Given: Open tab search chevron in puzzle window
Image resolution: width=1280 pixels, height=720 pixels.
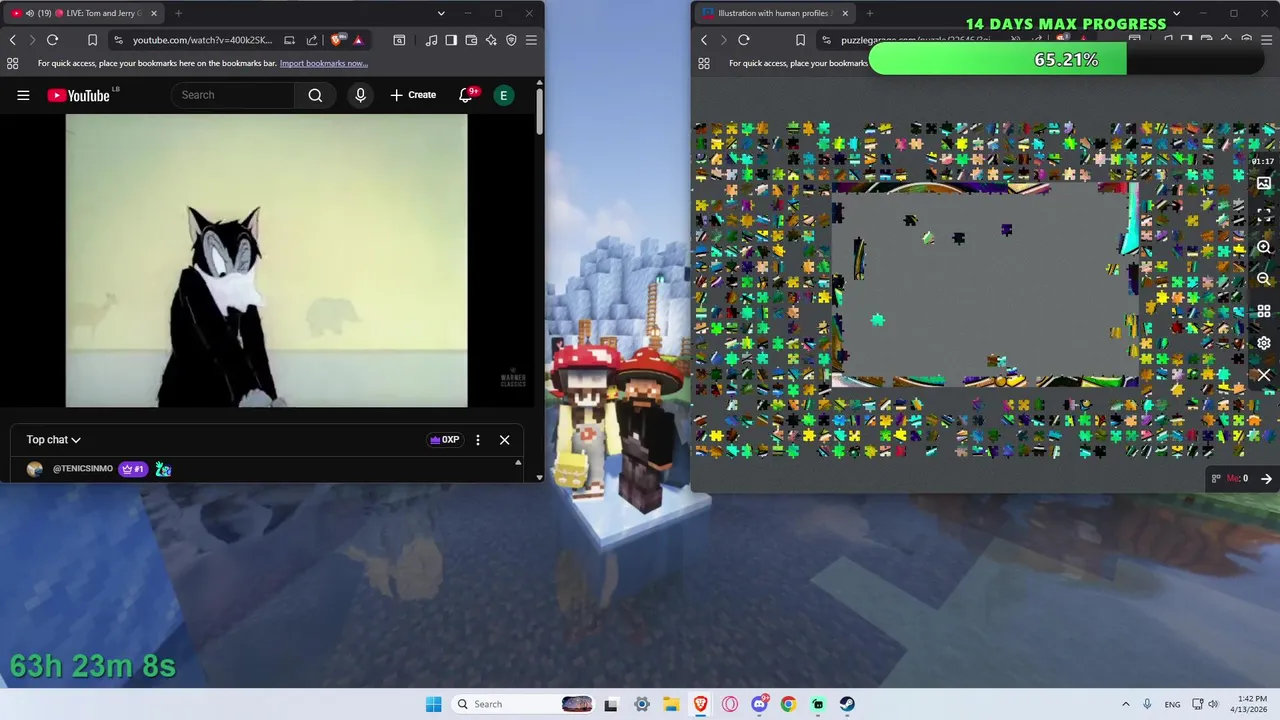Looking at the screenshot, I should point(1176,13).
